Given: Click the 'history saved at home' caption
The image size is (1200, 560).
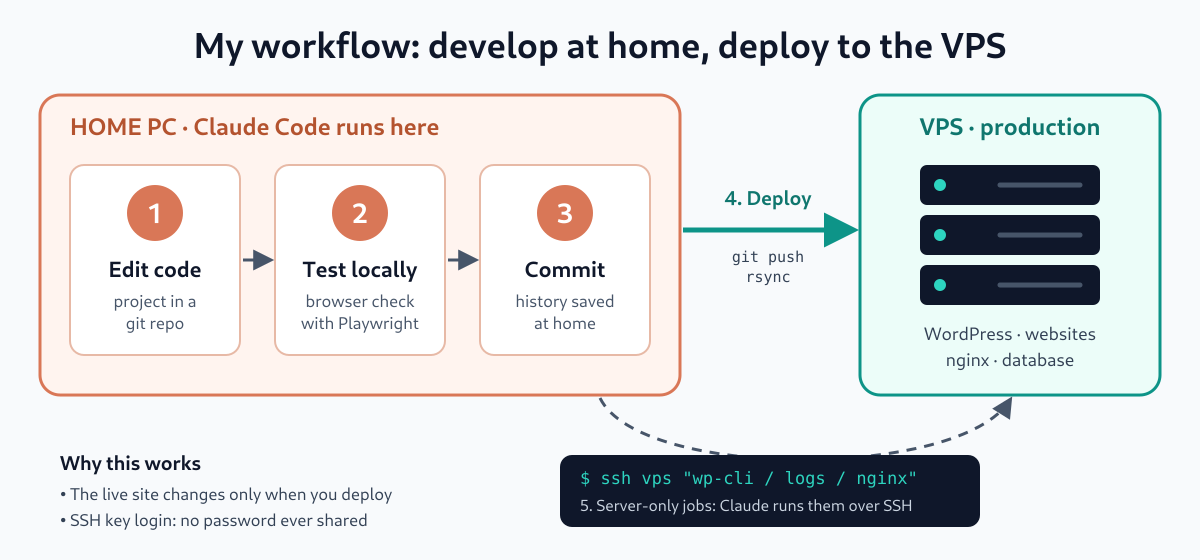Looking at the screenshot, I should click(x=565, y=312).
